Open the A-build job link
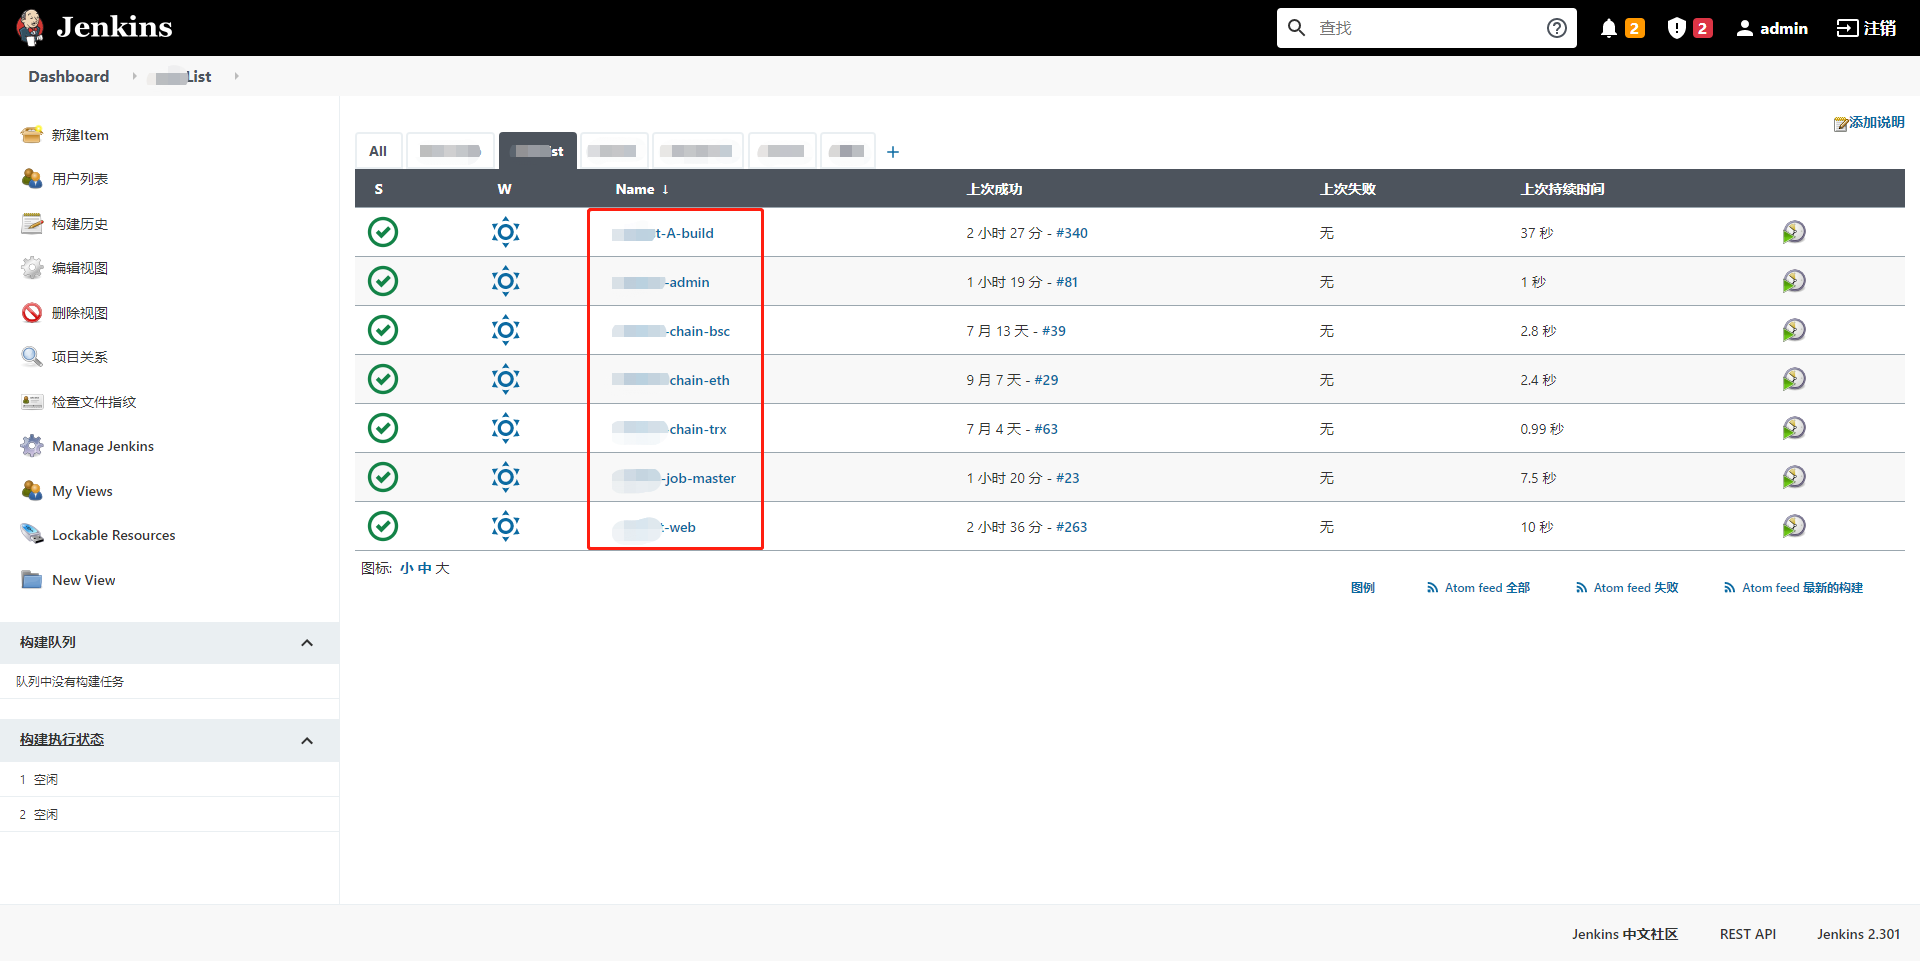1920x961 pixels. tap(663, 233)
